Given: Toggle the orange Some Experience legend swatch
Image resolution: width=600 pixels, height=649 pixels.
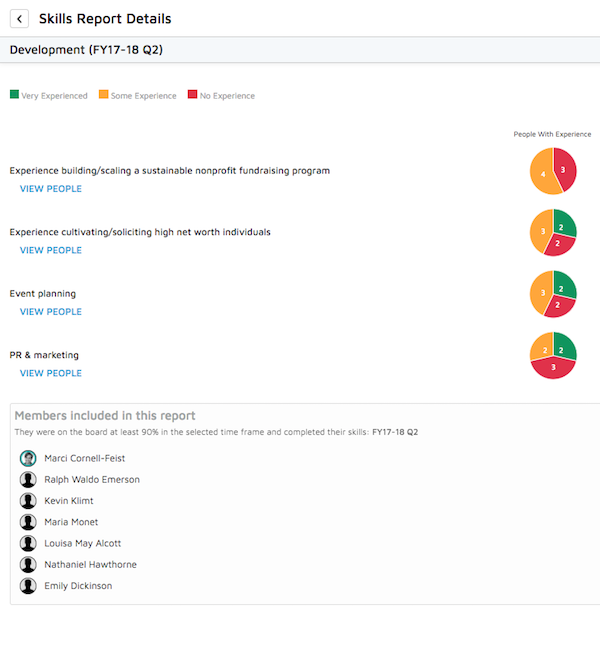Looking at the screenshot, I should tap(103, 94).
